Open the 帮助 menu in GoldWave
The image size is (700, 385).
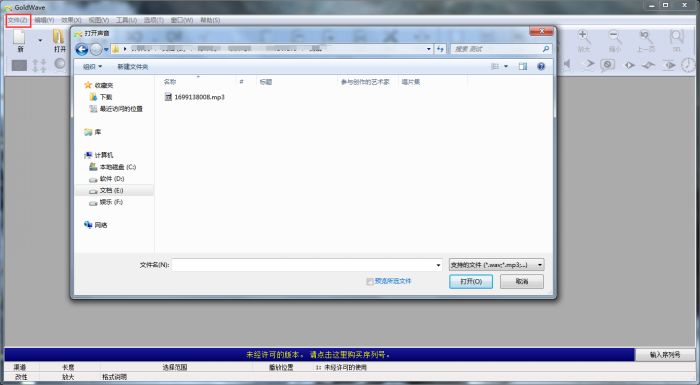tap(210, 20)
